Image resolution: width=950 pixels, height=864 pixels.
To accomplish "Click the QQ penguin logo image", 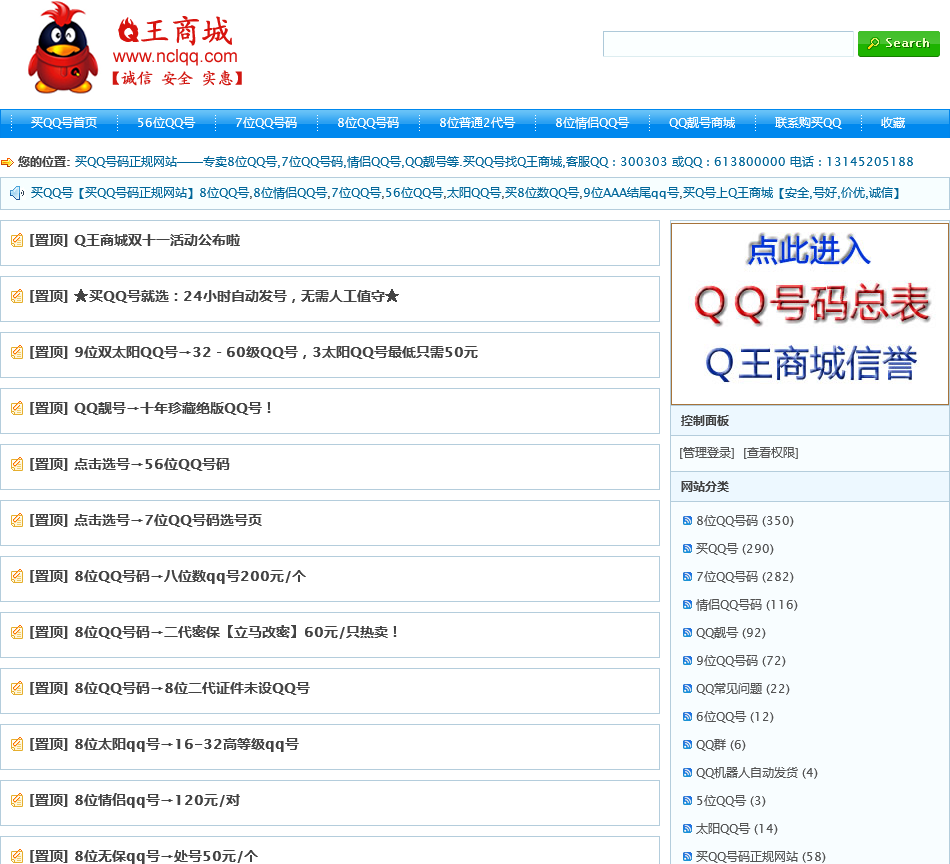I will click(x=63, y=48).
